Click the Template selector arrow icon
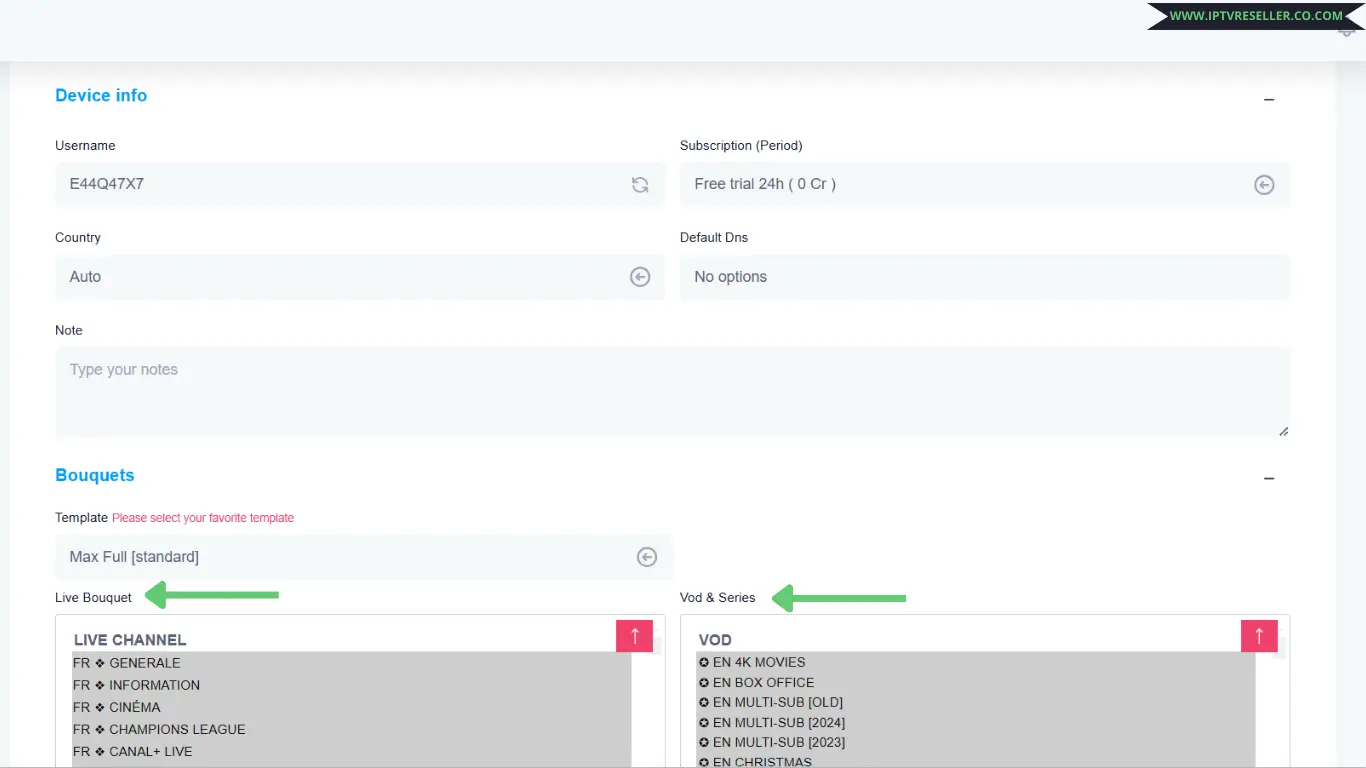 click(647, 557)
